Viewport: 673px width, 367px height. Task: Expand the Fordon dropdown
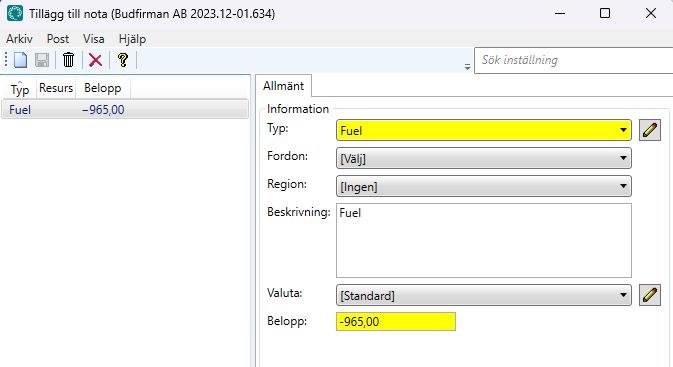(x=484, y=158)
